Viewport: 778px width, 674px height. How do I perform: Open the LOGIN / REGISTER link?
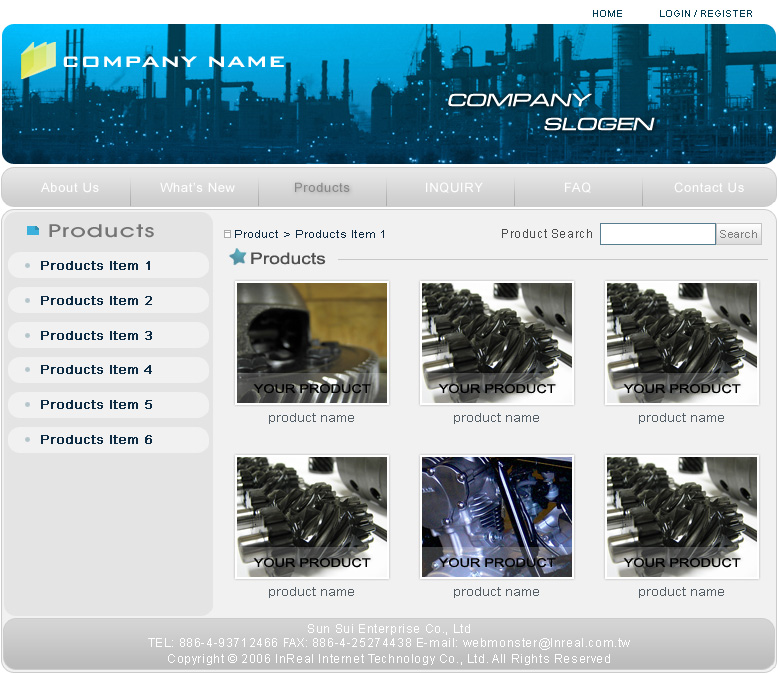[705, 14]
